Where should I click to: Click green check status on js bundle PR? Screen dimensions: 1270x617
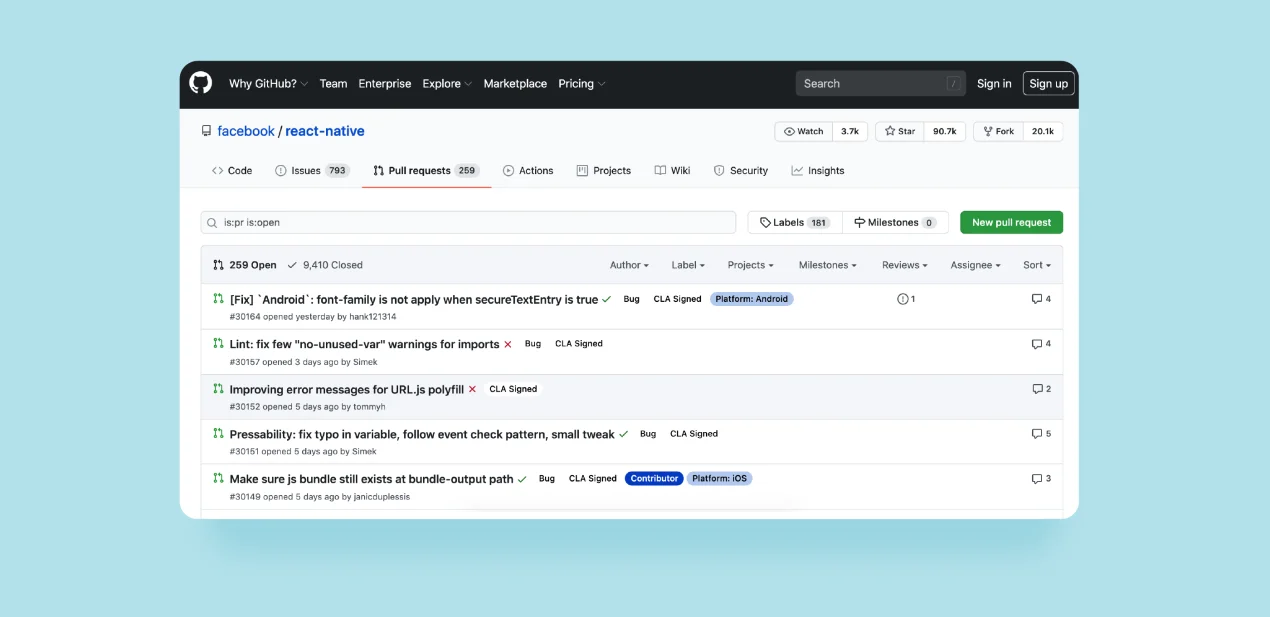pos(522,479)
